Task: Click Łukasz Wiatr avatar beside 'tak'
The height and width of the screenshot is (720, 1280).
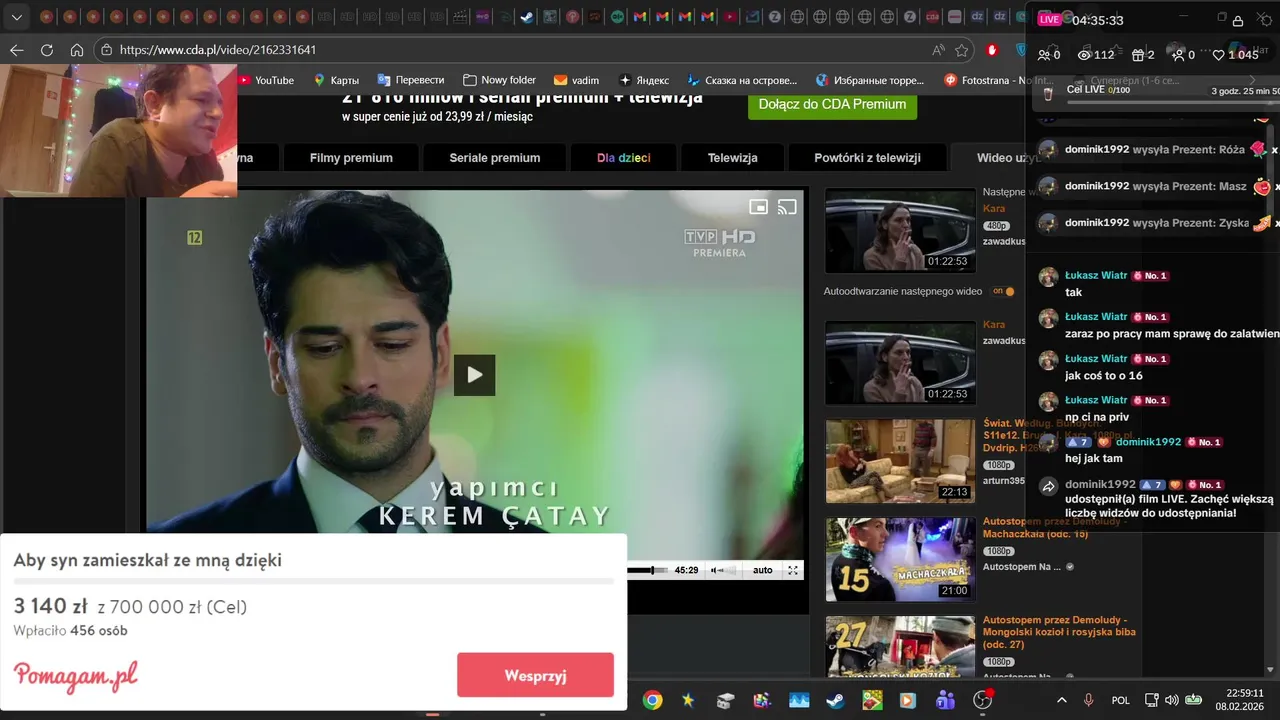Action: click(x=1048, y=277)
